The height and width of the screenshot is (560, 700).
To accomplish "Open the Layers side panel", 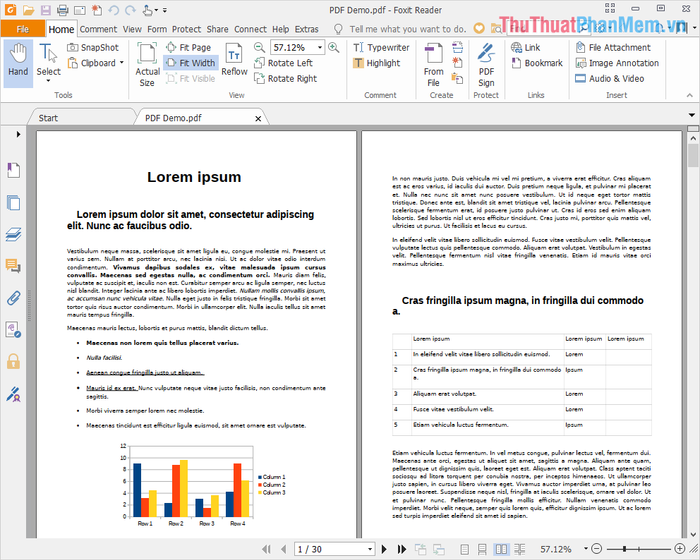I will (13, 234).
